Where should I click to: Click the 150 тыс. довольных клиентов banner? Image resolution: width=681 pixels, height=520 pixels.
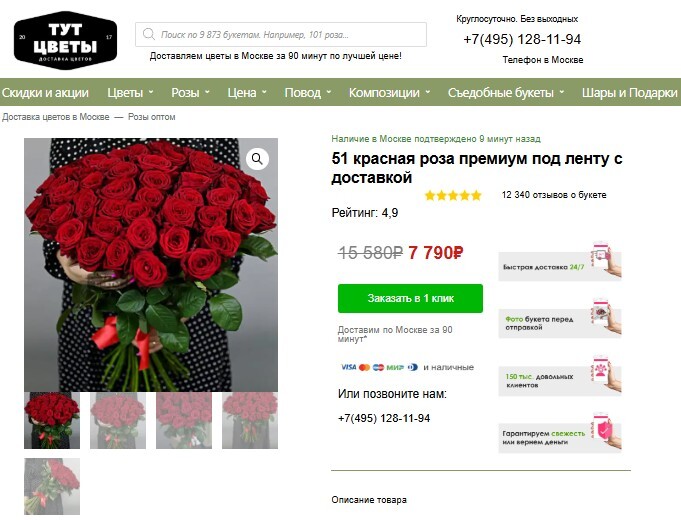(560, 376)
